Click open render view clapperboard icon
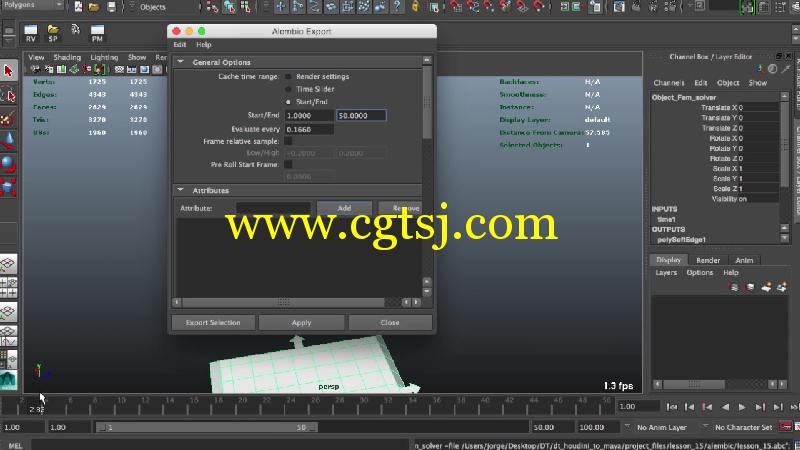This screenshot has height=450, width=800. 619,7
